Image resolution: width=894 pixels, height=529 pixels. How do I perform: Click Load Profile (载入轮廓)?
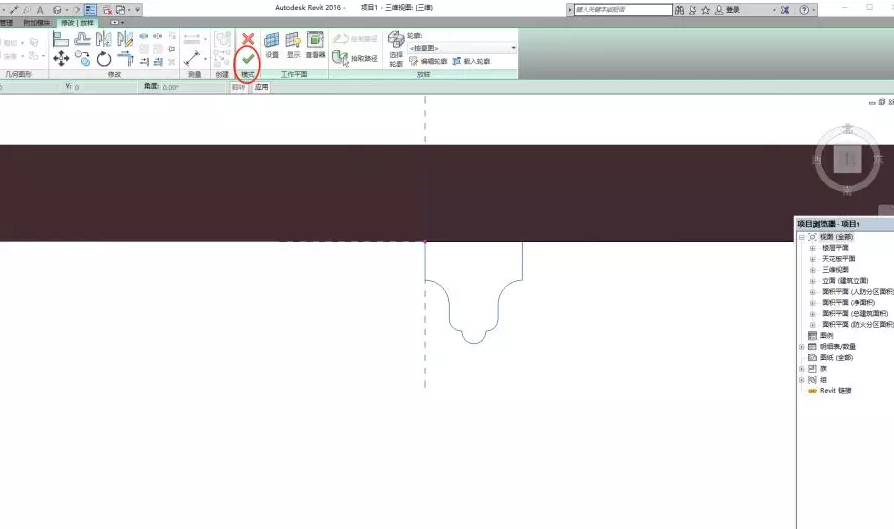tap(472, 61)
